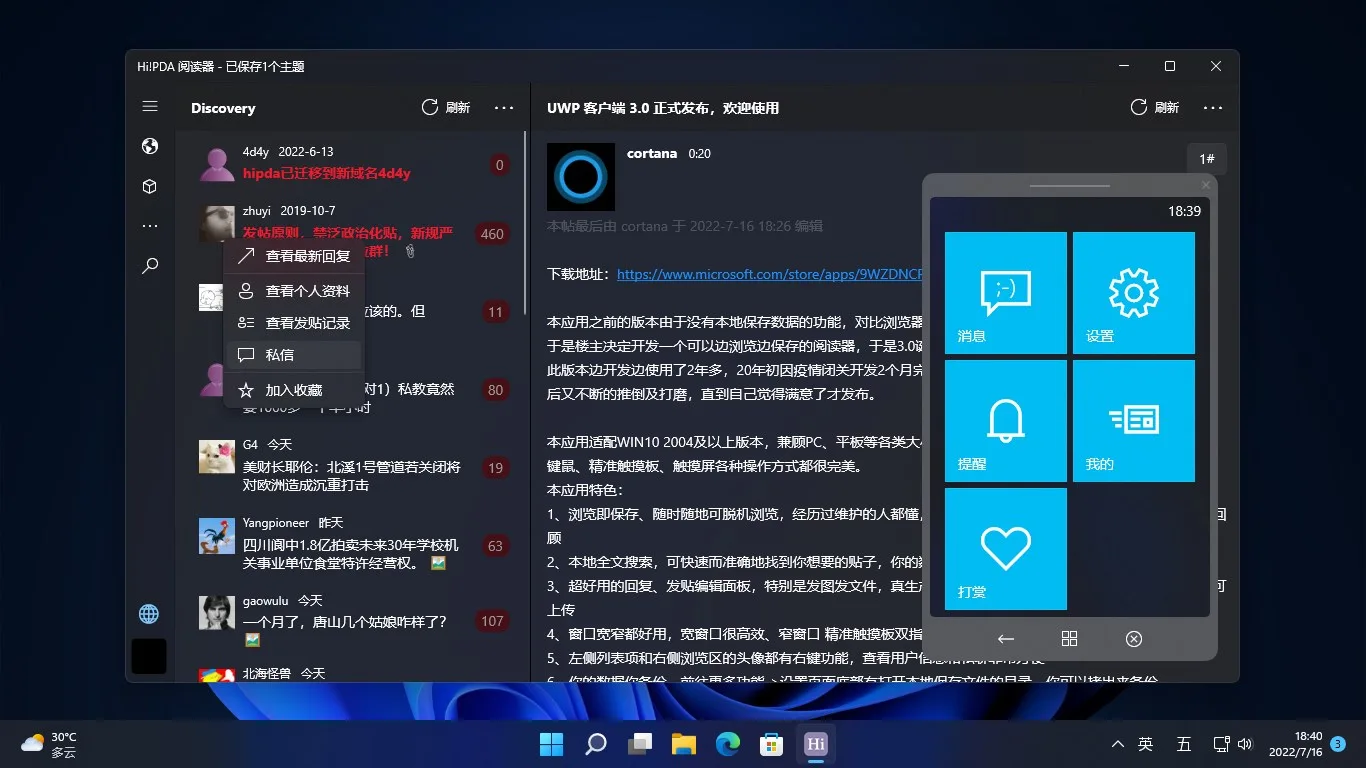Click reply count 80 badge
The height and width of the screenshot is (768, 1366).
tap(495, 390)
